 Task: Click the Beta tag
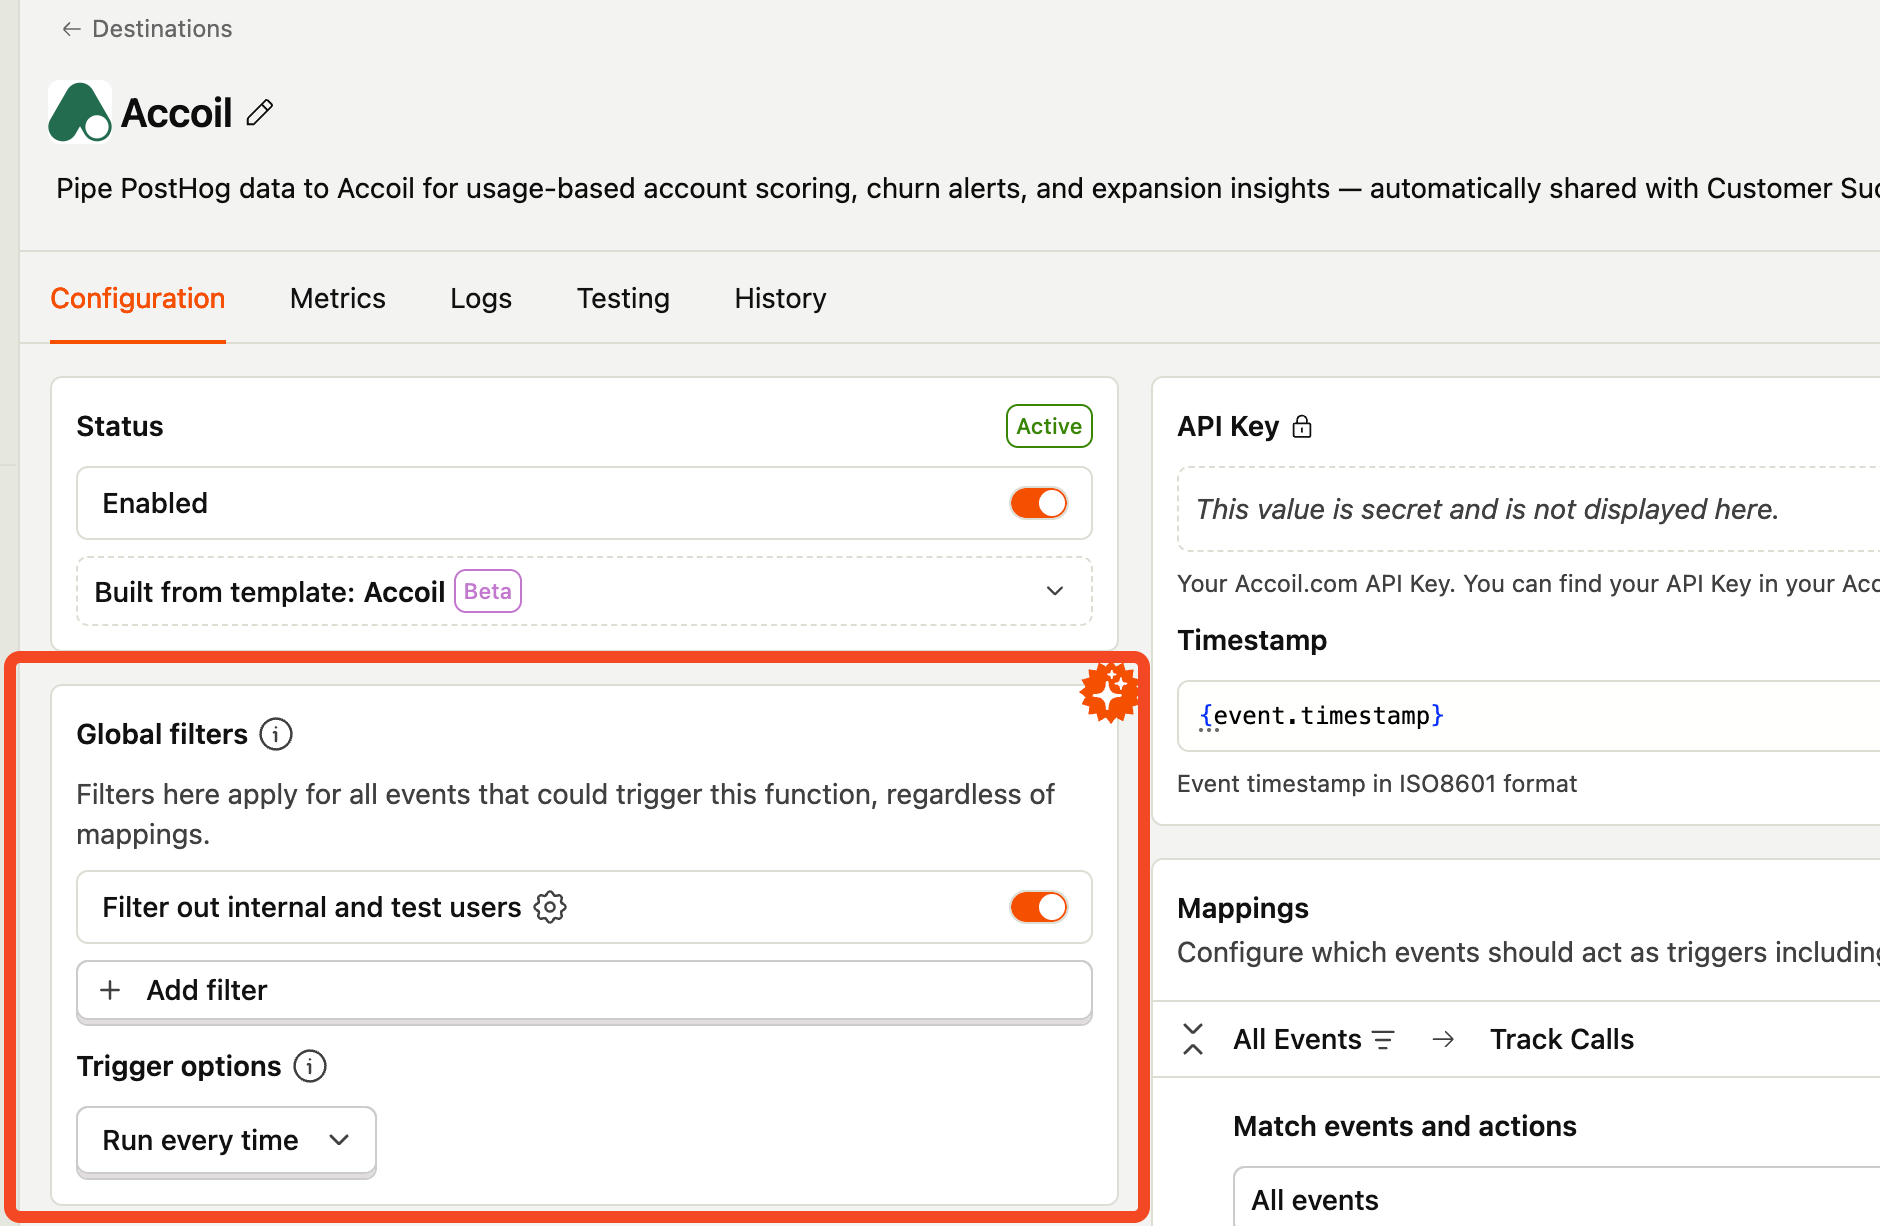488,591
